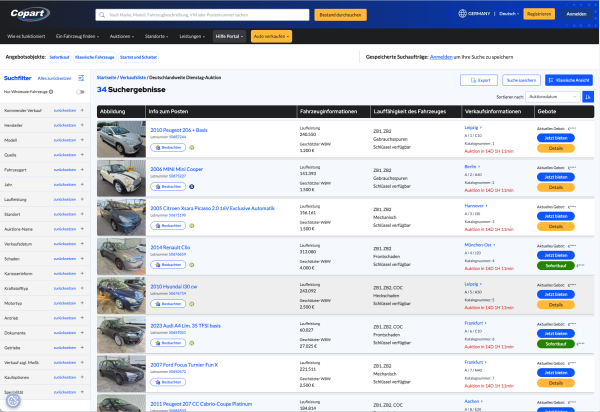Expand the Modell filter
Viewport: 600px width, 412px height.
pos(82,140)
